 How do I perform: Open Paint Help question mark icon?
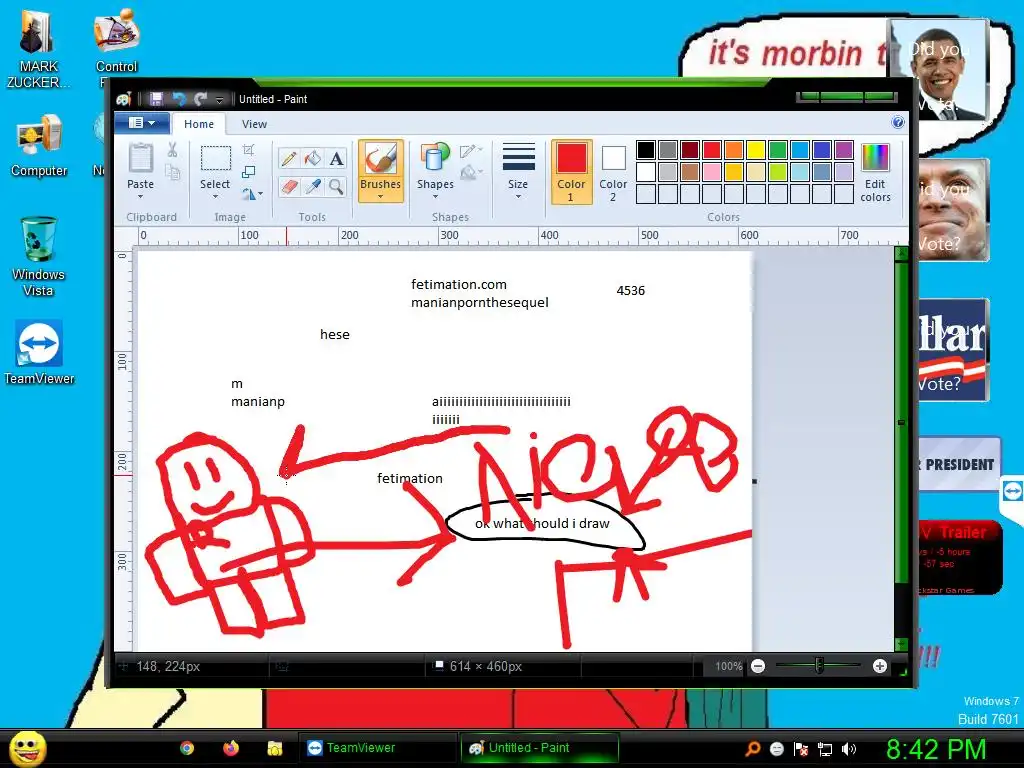(x=898, y=122)
